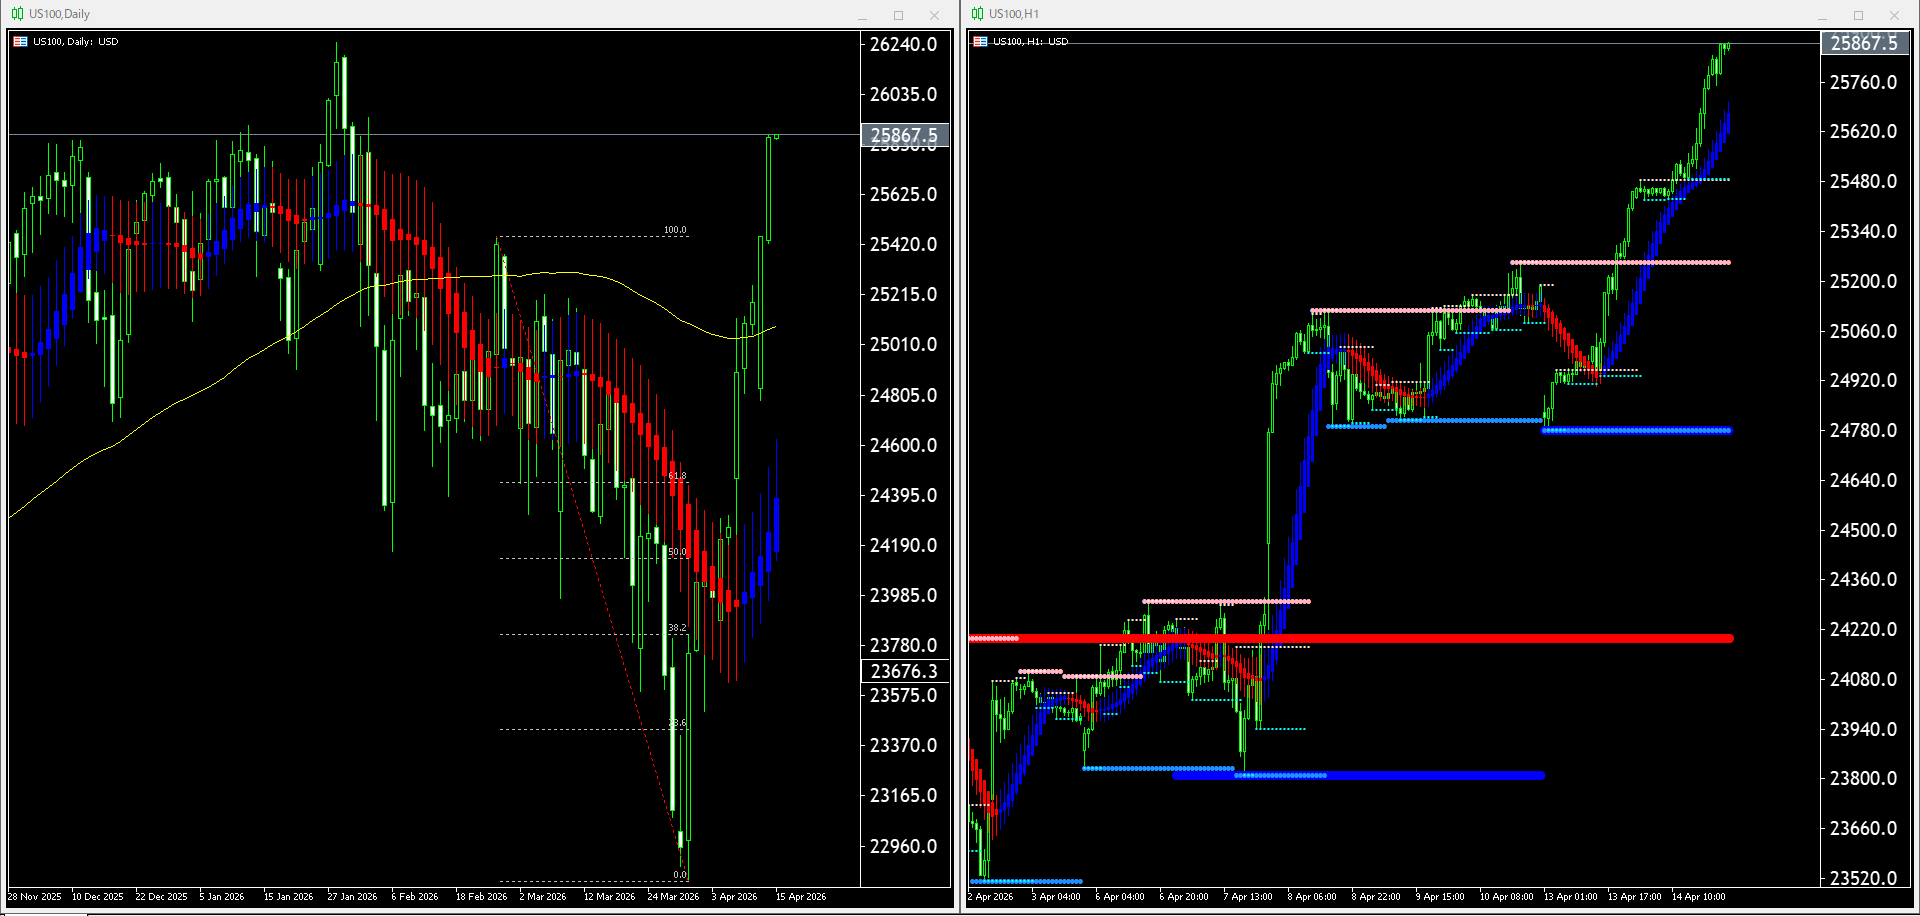Click the flag icon beside US100, H1: USD label

coord(980,42)
